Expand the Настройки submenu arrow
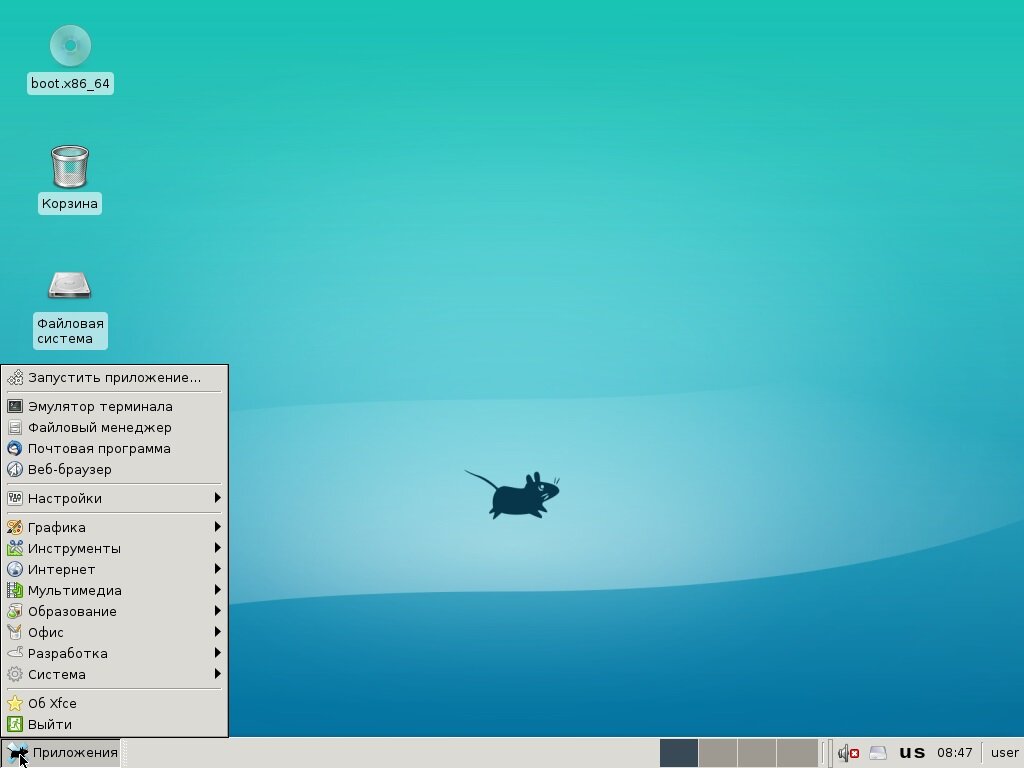Screen dimensions: 1024x768 [x=217, y=498]
